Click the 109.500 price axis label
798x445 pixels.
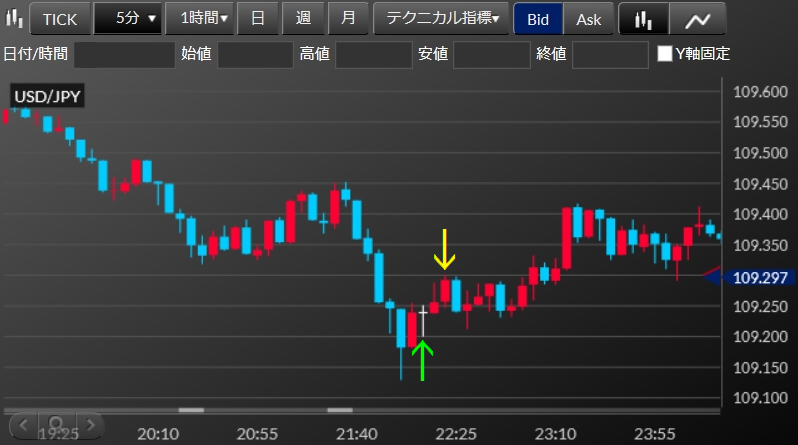760,153
